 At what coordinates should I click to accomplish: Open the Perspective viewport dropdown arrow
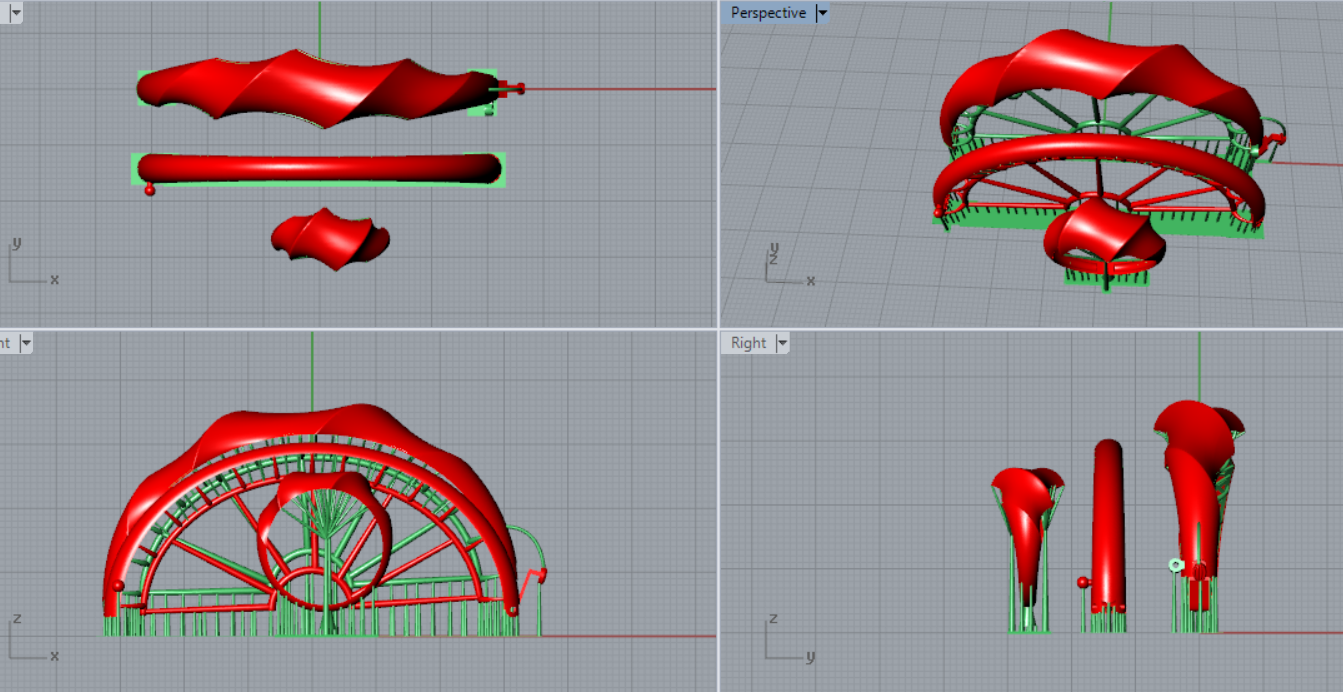(x=822, y=13)
